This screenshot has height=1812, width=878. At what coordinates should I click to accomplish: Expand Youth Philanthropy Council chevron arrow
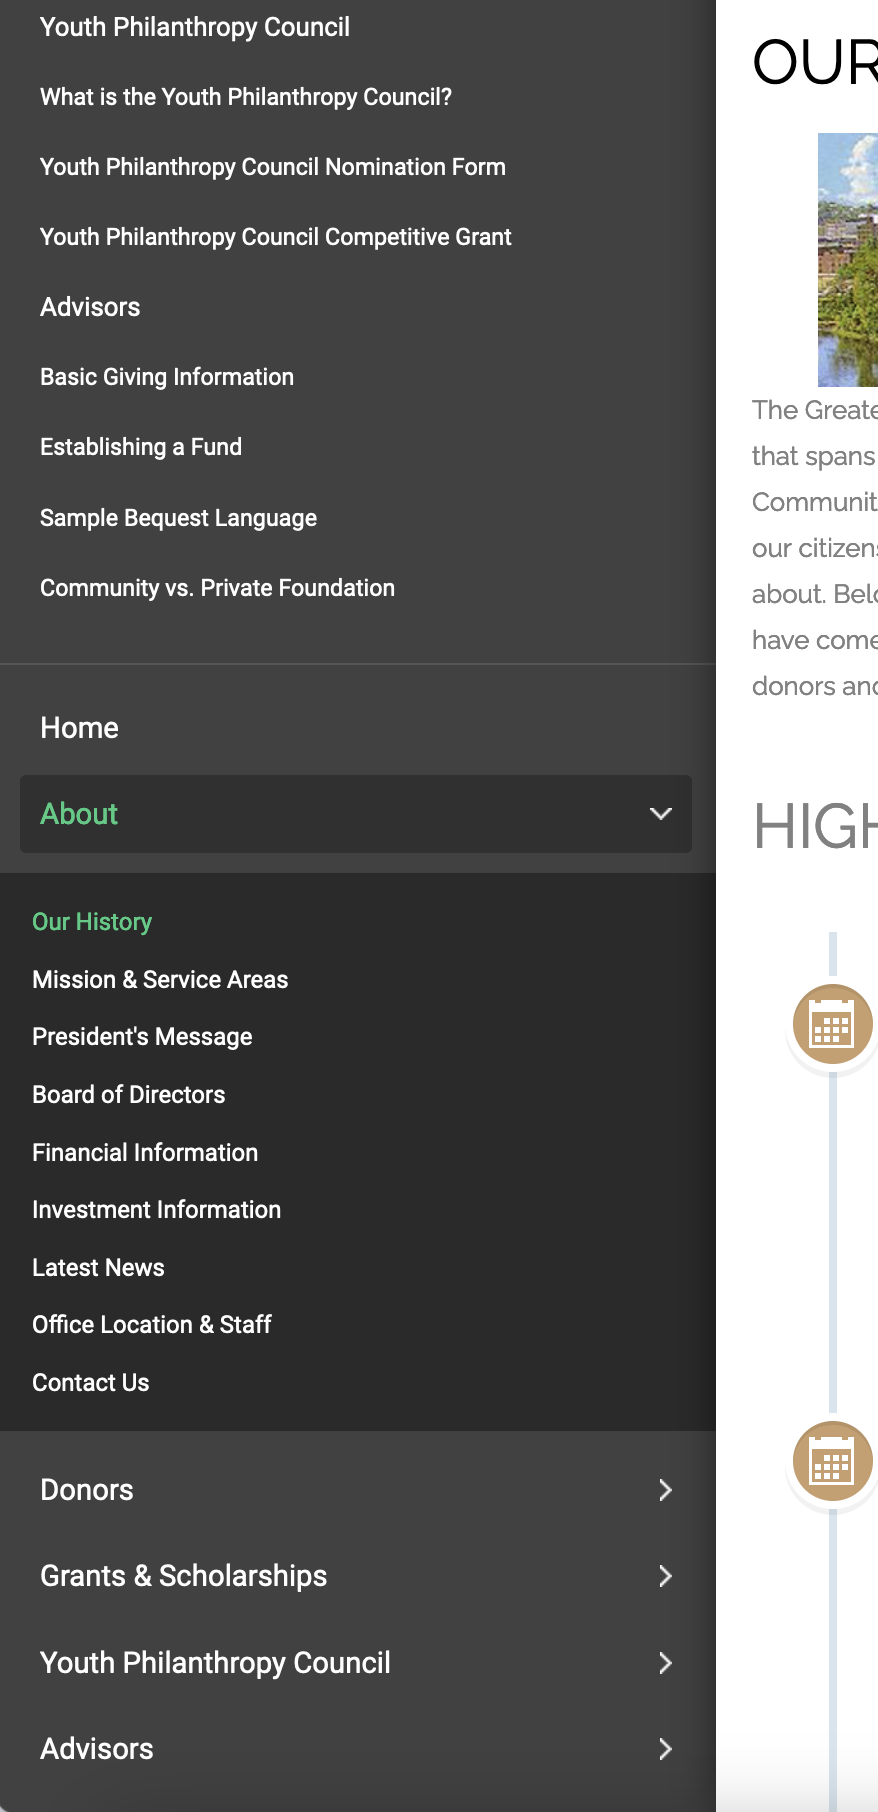click(x=665, y=1663)
